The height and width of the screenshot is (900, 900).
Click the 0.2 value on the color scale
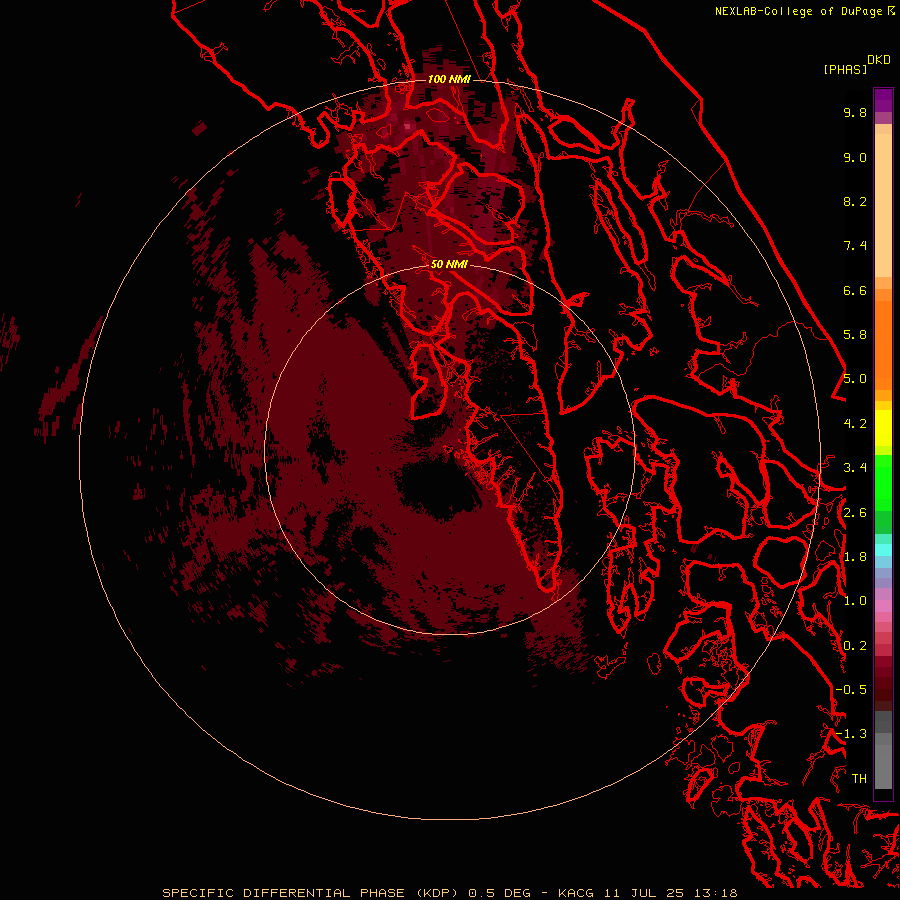point(855,646)
